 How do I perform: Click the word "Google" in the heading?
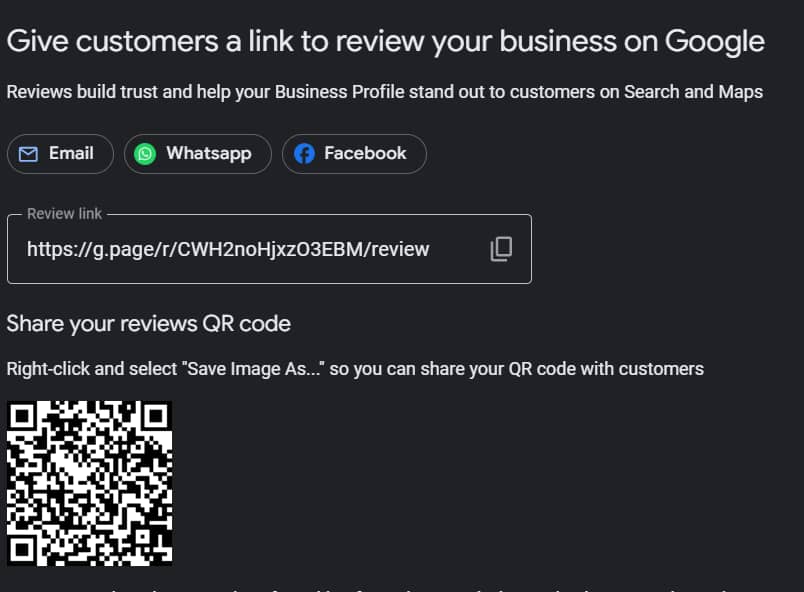715,42
